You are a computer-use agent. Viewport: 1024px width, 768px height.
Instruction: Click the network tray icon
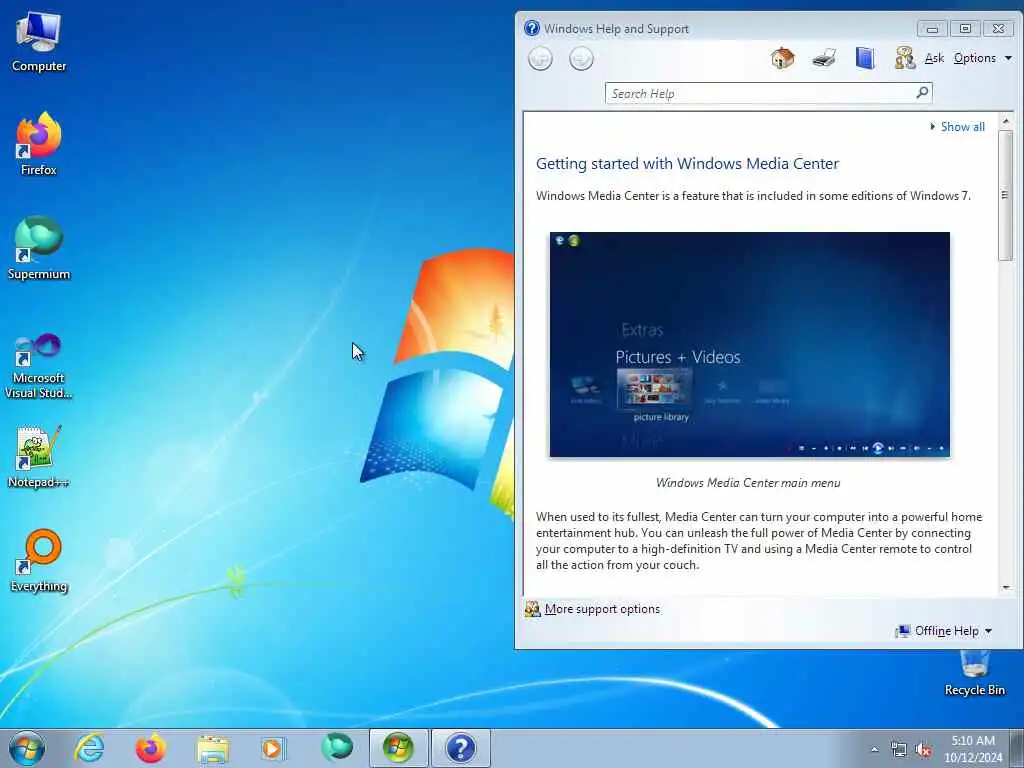pyautogui.click(x=899, y=750)
